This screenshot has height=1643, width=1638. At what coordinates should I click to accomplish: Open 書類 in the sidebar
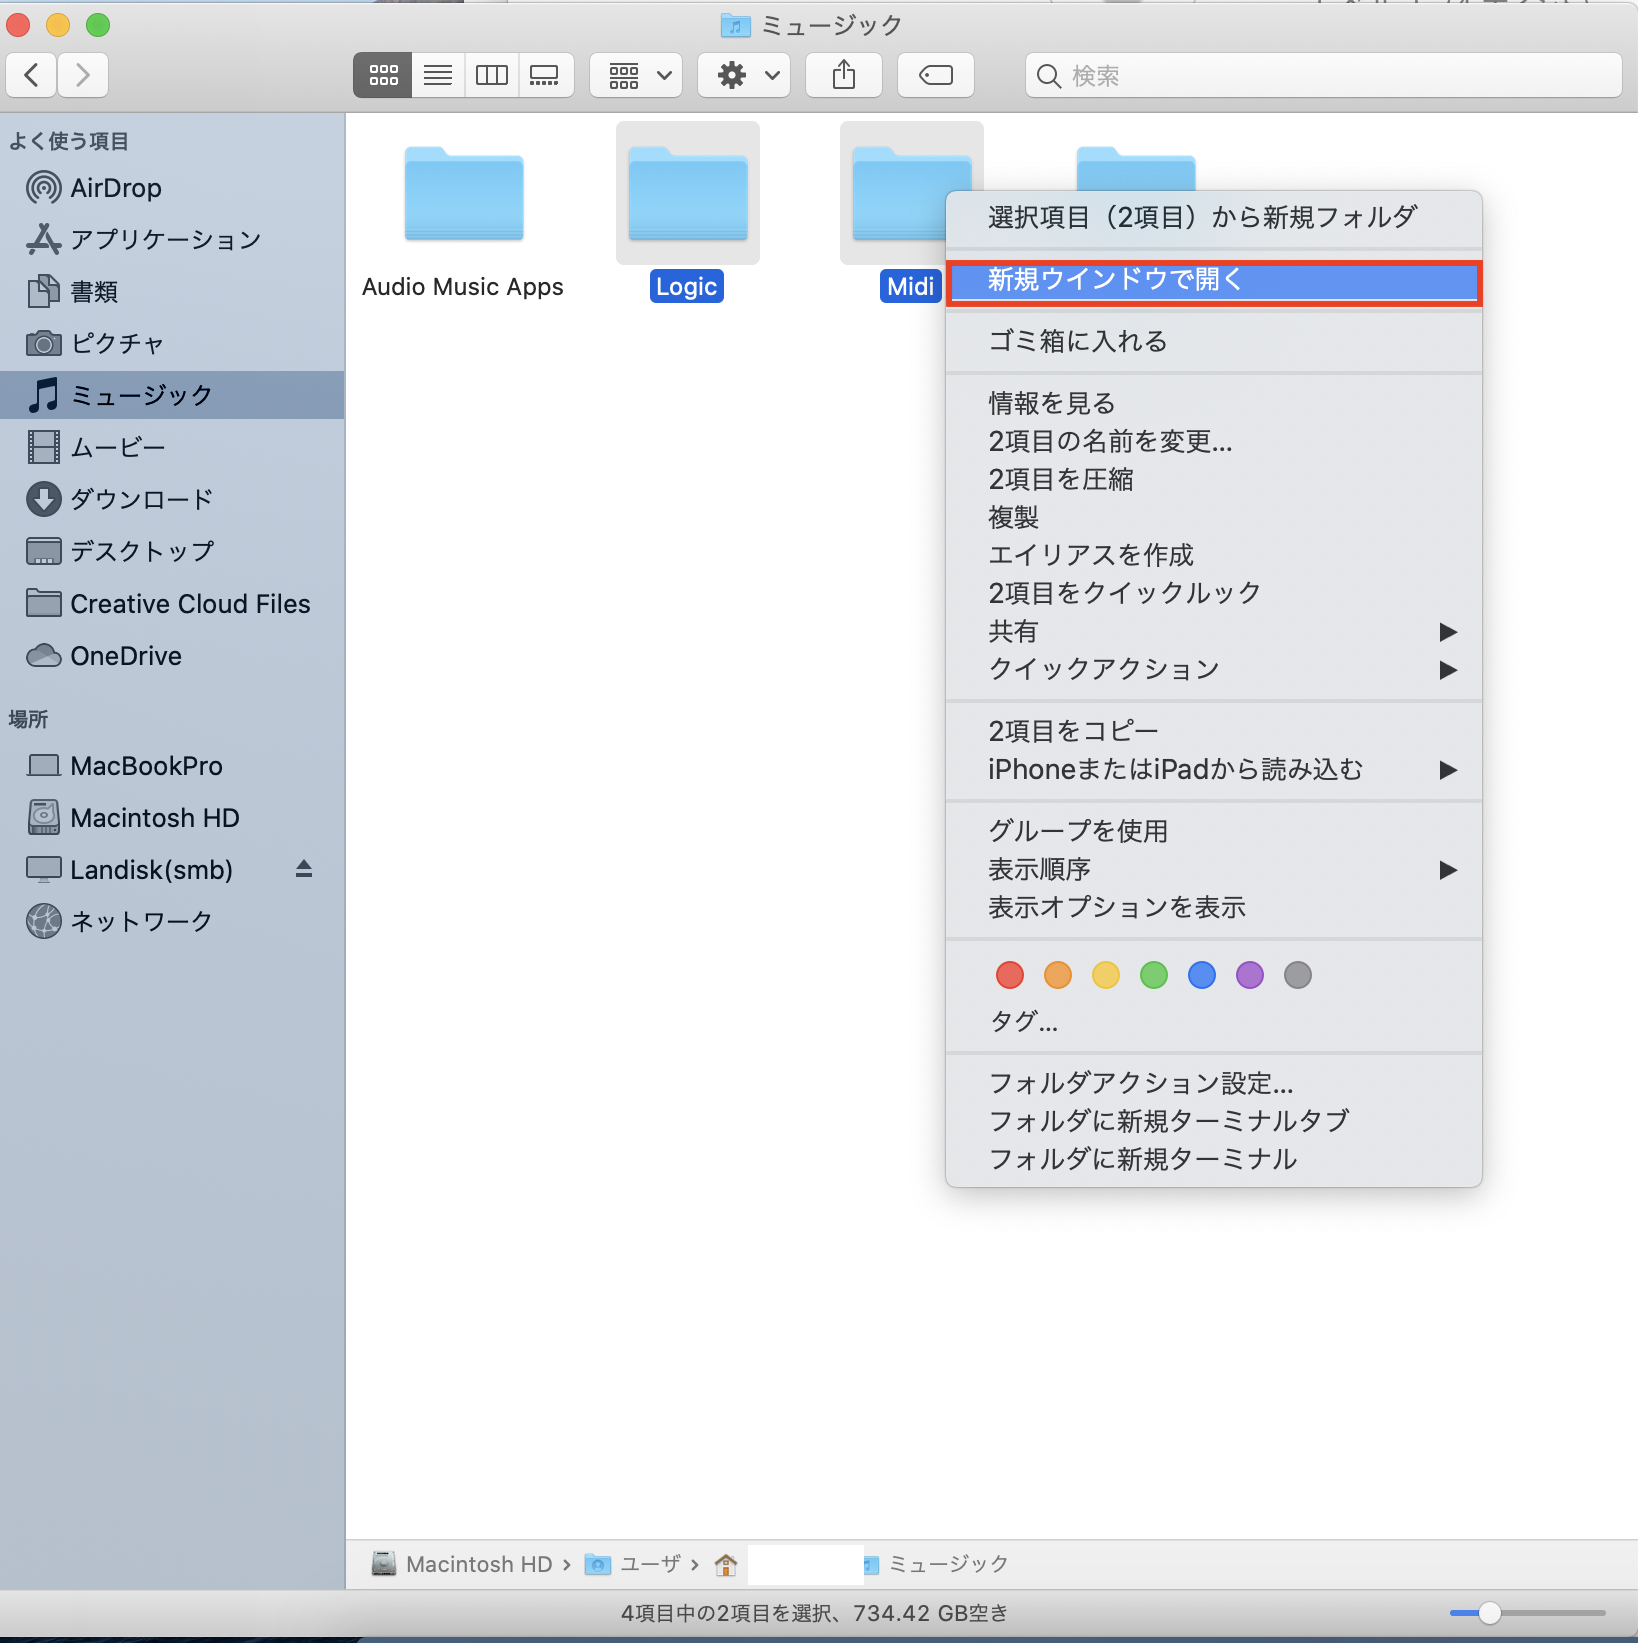click(172, 292)
